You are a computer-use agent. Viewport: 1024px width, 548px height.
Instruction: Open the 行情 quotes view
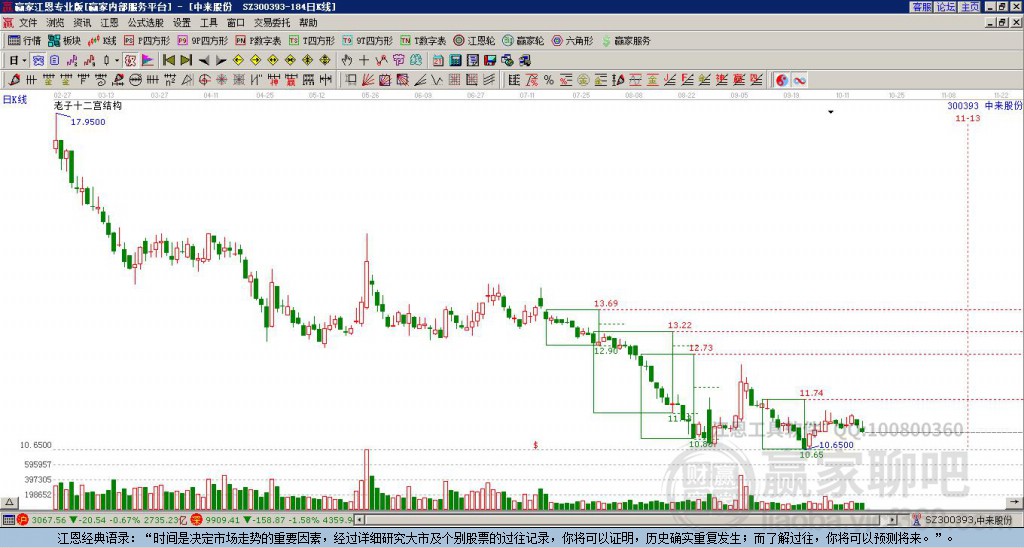point(24,40)
